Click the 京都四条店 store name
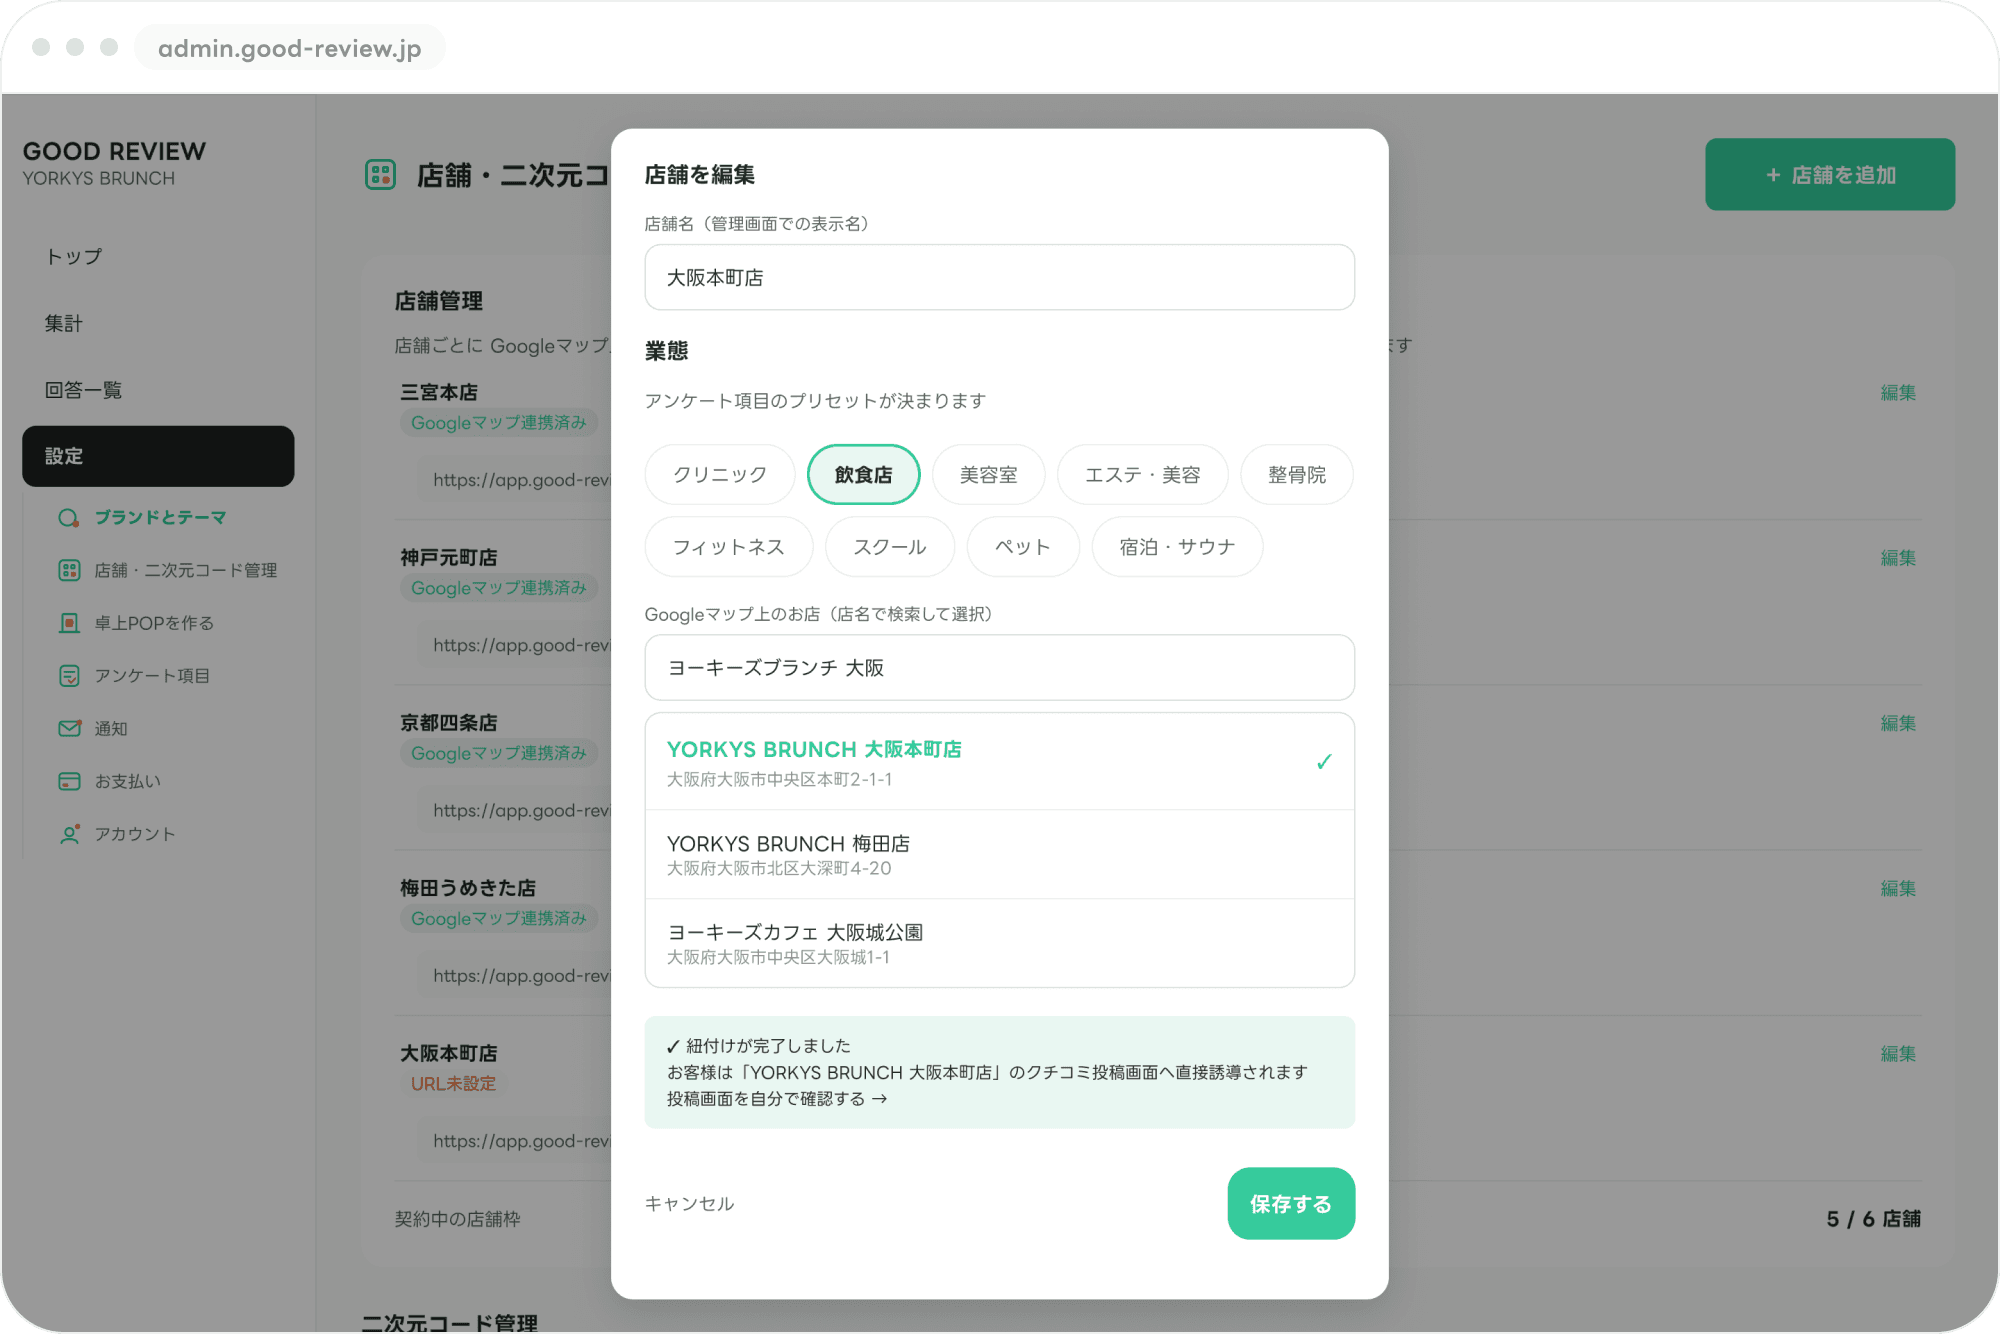The image size is (2000, 1334). click(449, 722)
